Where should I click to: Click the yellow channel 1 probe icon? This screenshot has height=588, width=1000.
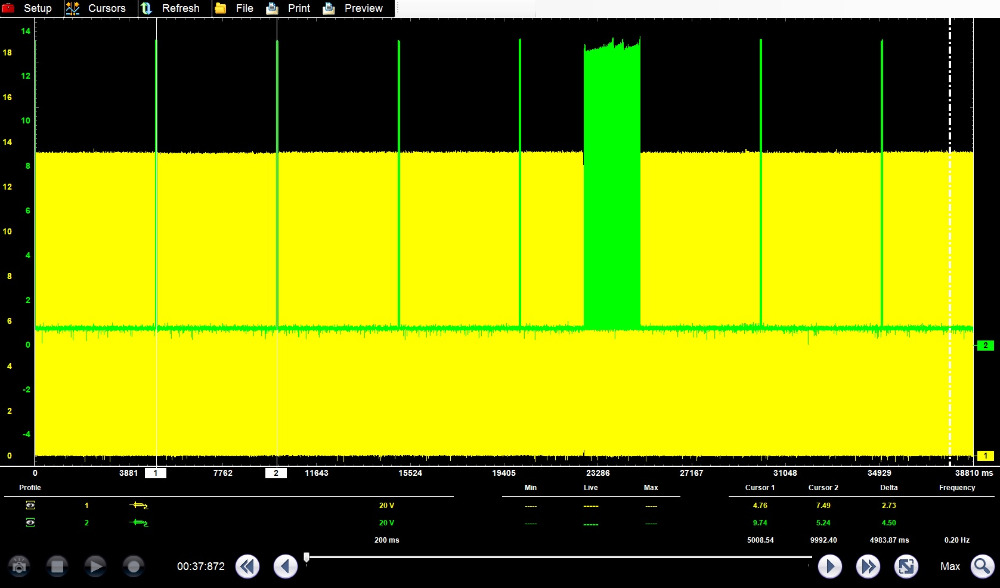point(138,505)
